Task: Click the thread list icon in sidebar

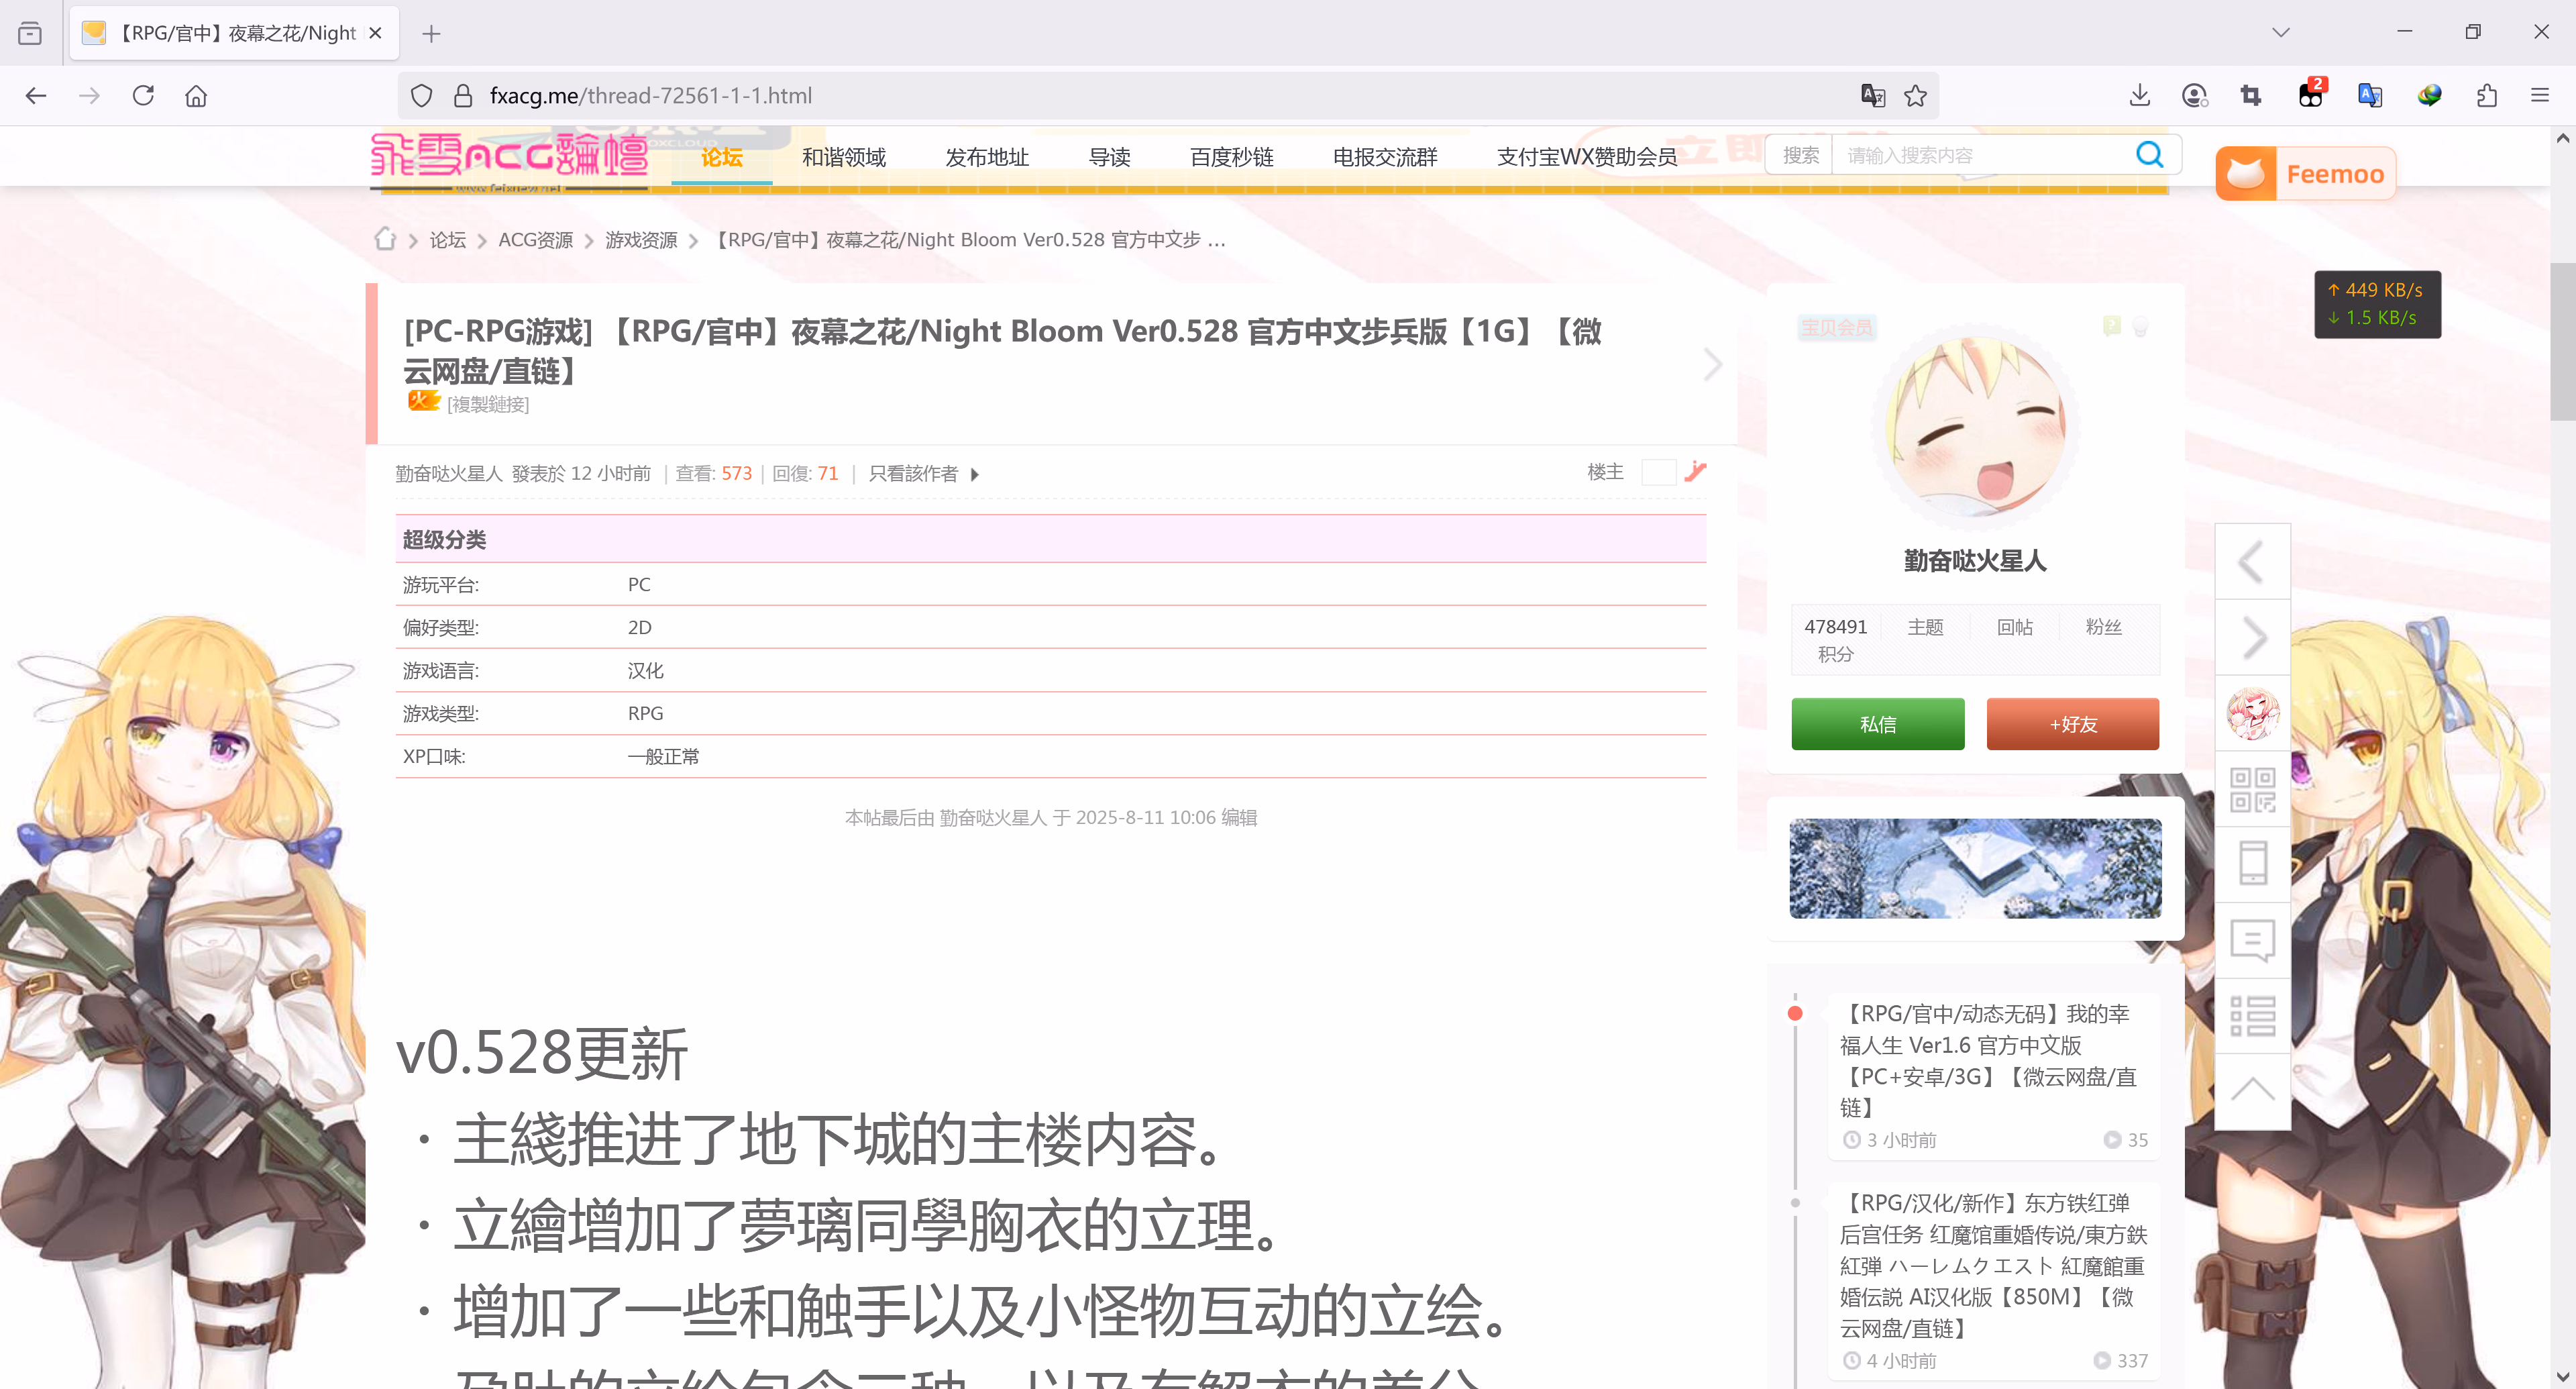Action: [x=2252, y=1015]
